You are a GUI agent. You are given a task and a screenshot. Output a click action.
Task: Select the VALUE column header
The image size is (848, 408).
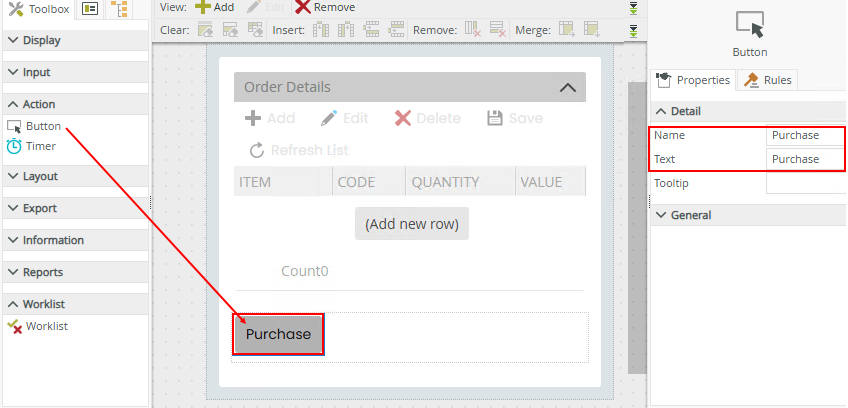pyautogui.click(x=551, y=182)
